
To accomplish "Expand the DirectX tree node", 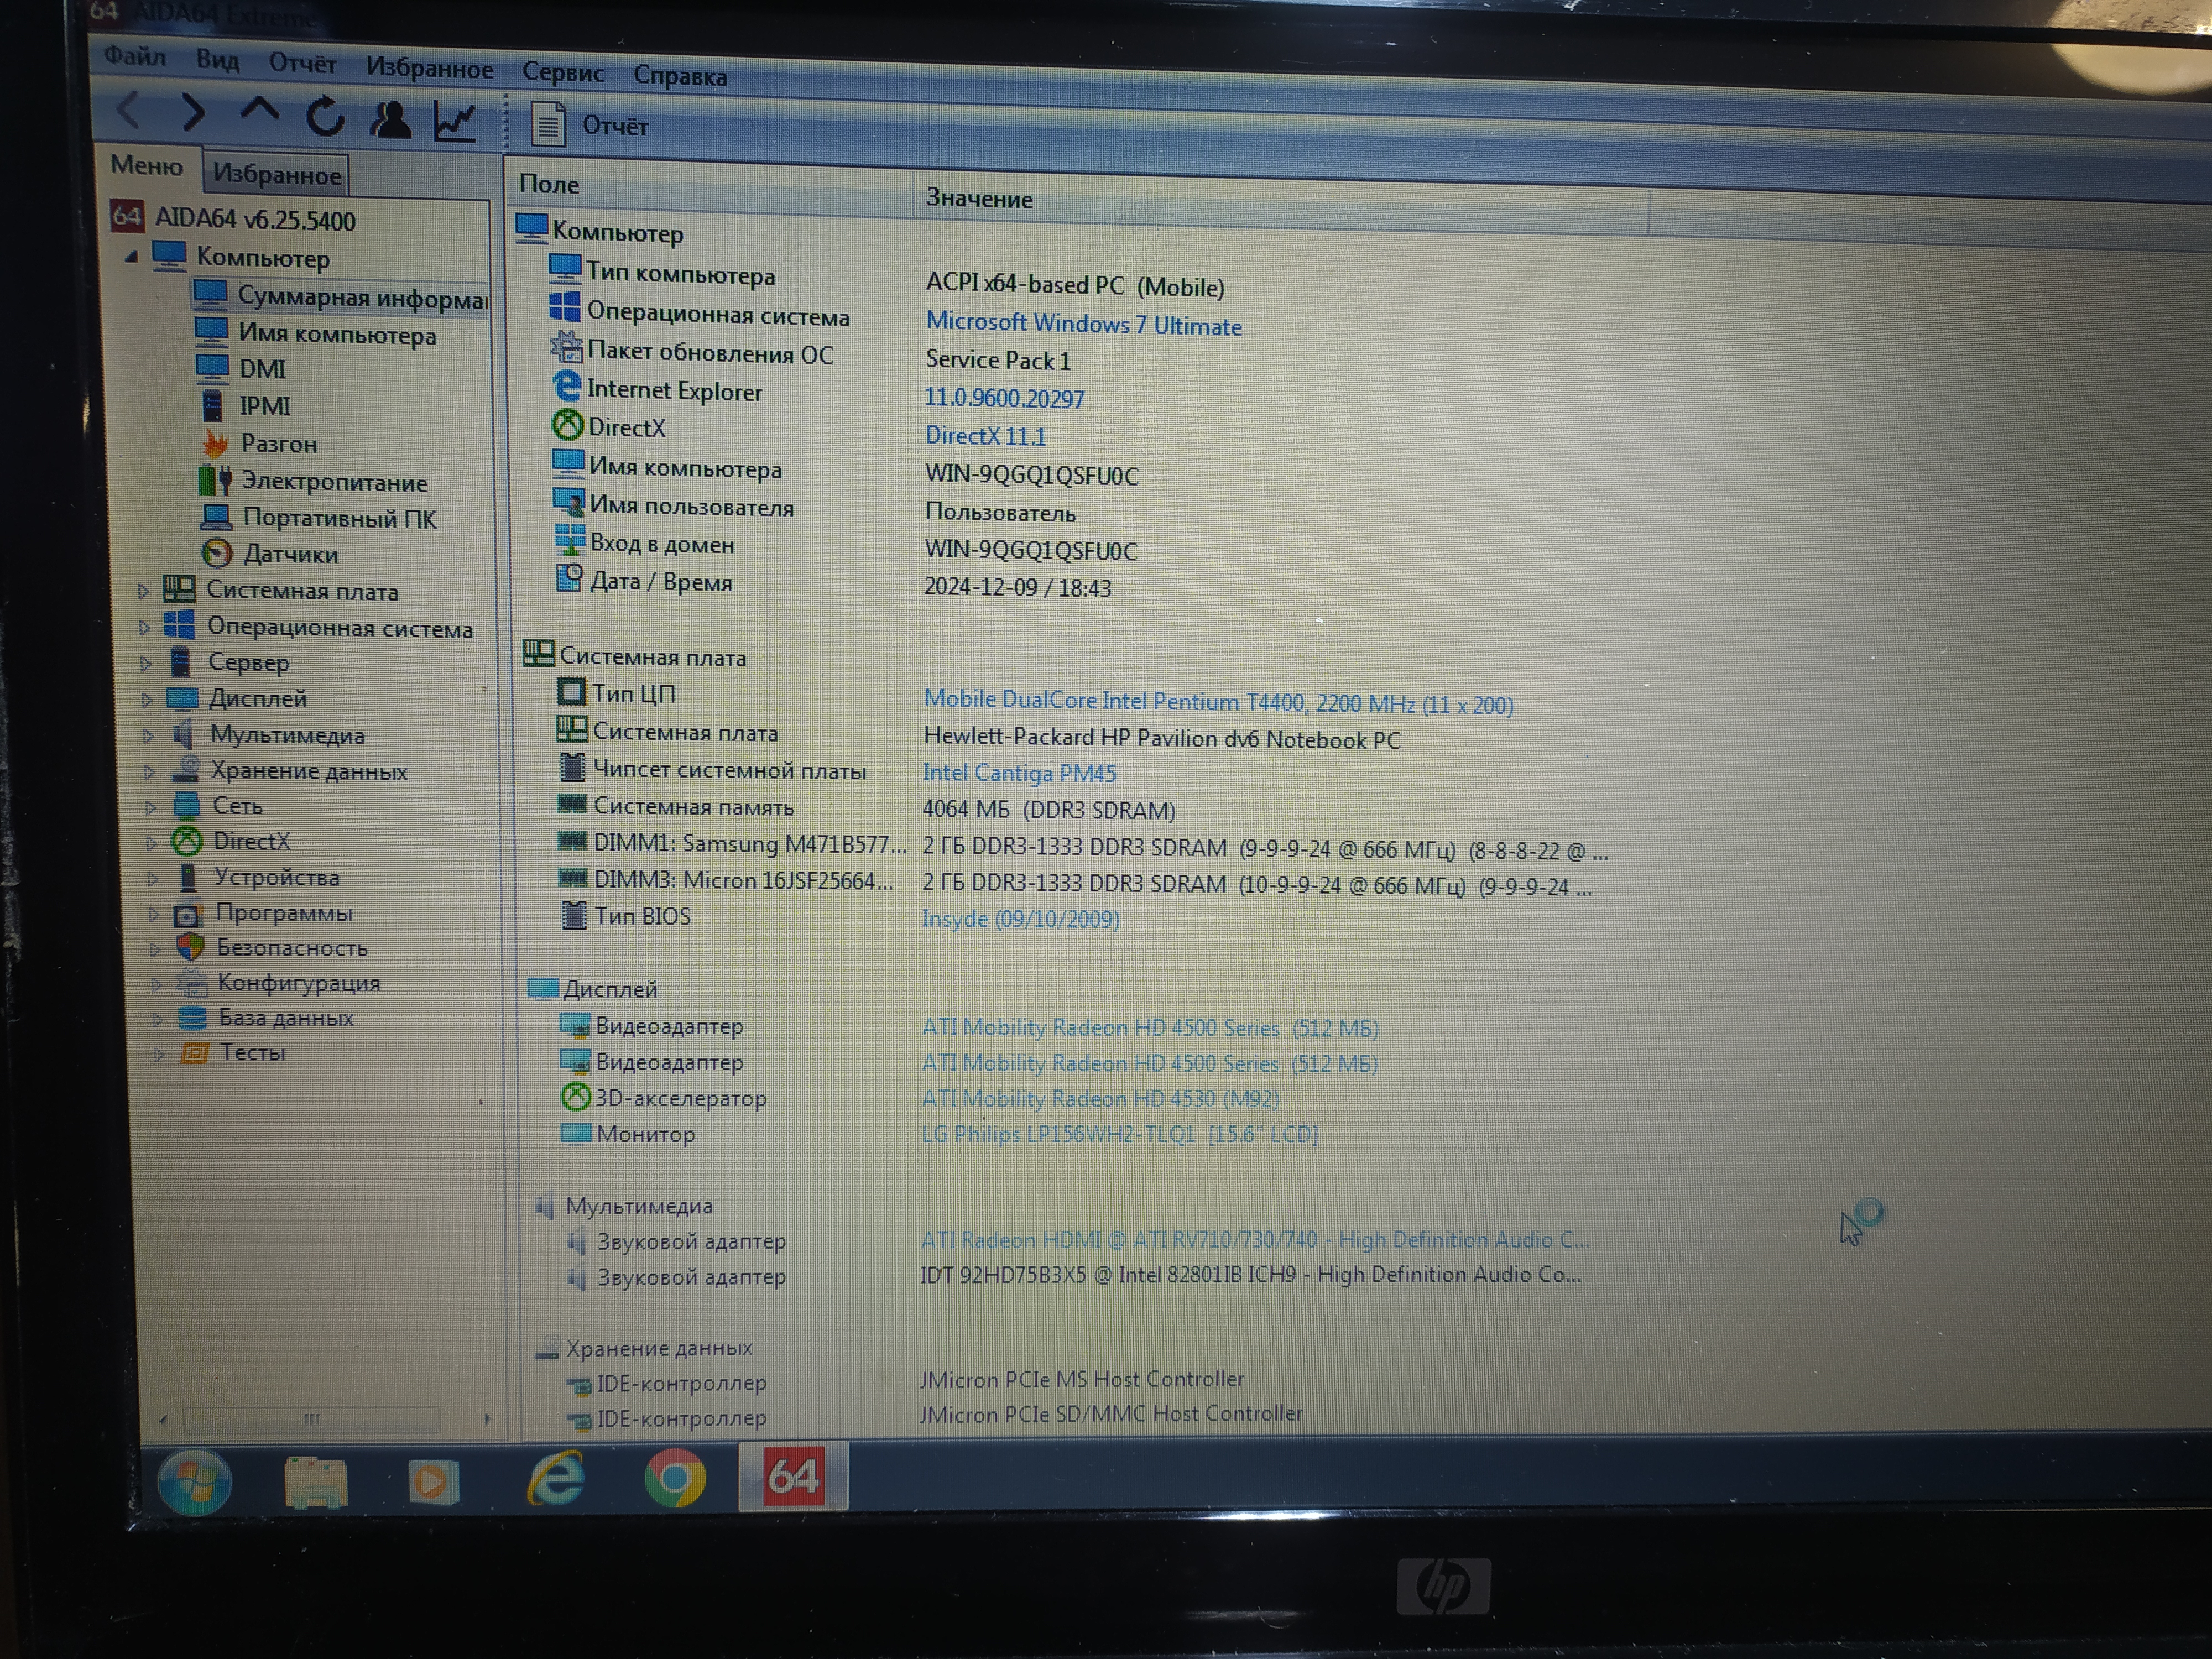I will (151, 843).
